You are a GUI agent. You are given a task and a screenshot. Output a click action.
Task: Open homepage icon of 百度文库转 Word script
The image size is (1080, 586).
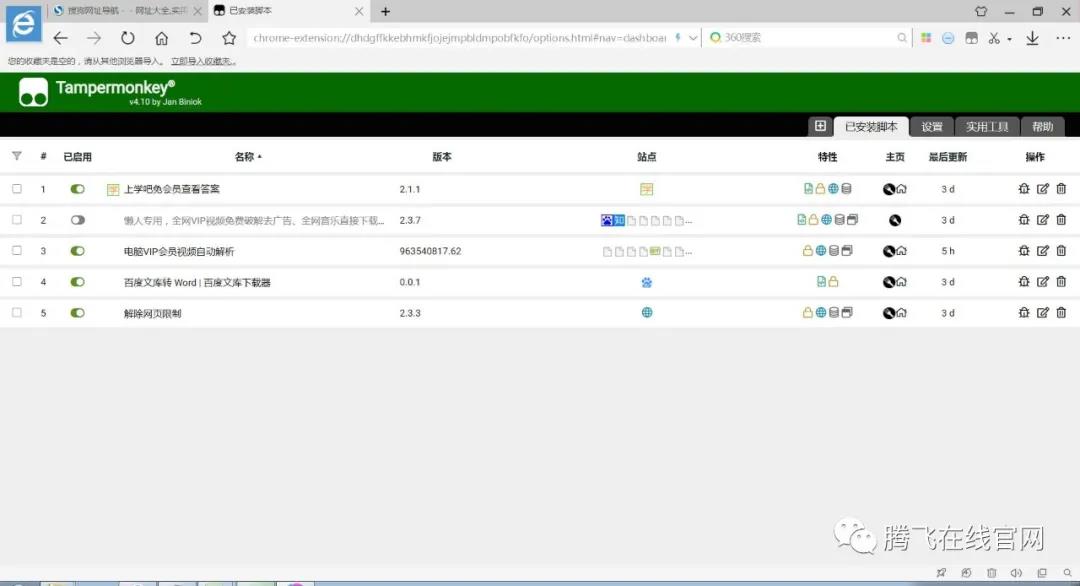click(x=901, y=283)
